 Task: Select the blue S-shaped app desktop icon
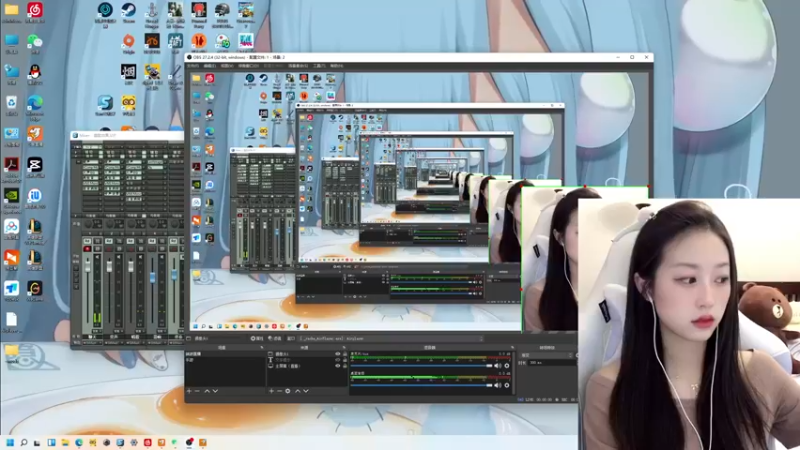click(105, 103)
